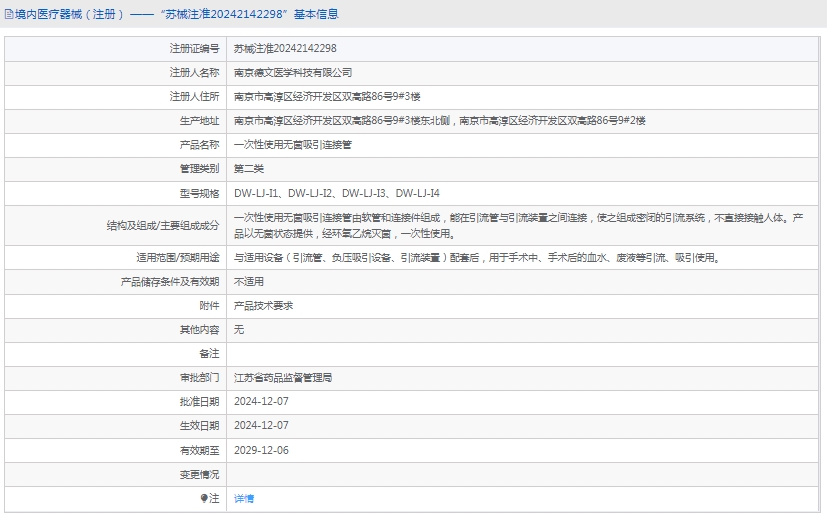Click the 生产地址 production address value
The width and height of the screenshot is (827, 517).
pos(440,120)
